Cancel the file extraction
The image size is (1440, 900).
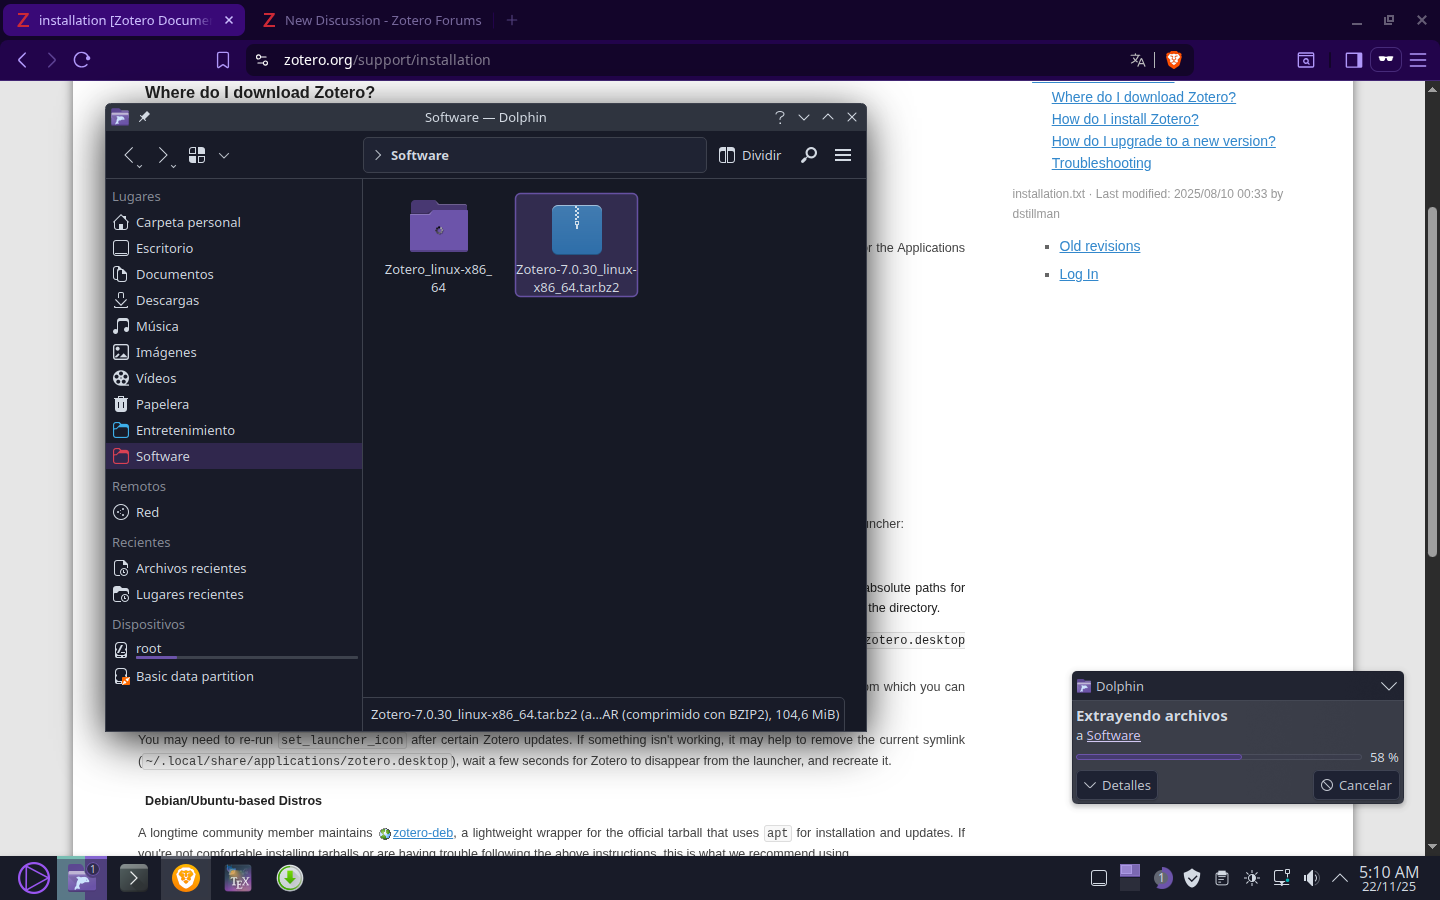pos(1356,785)
